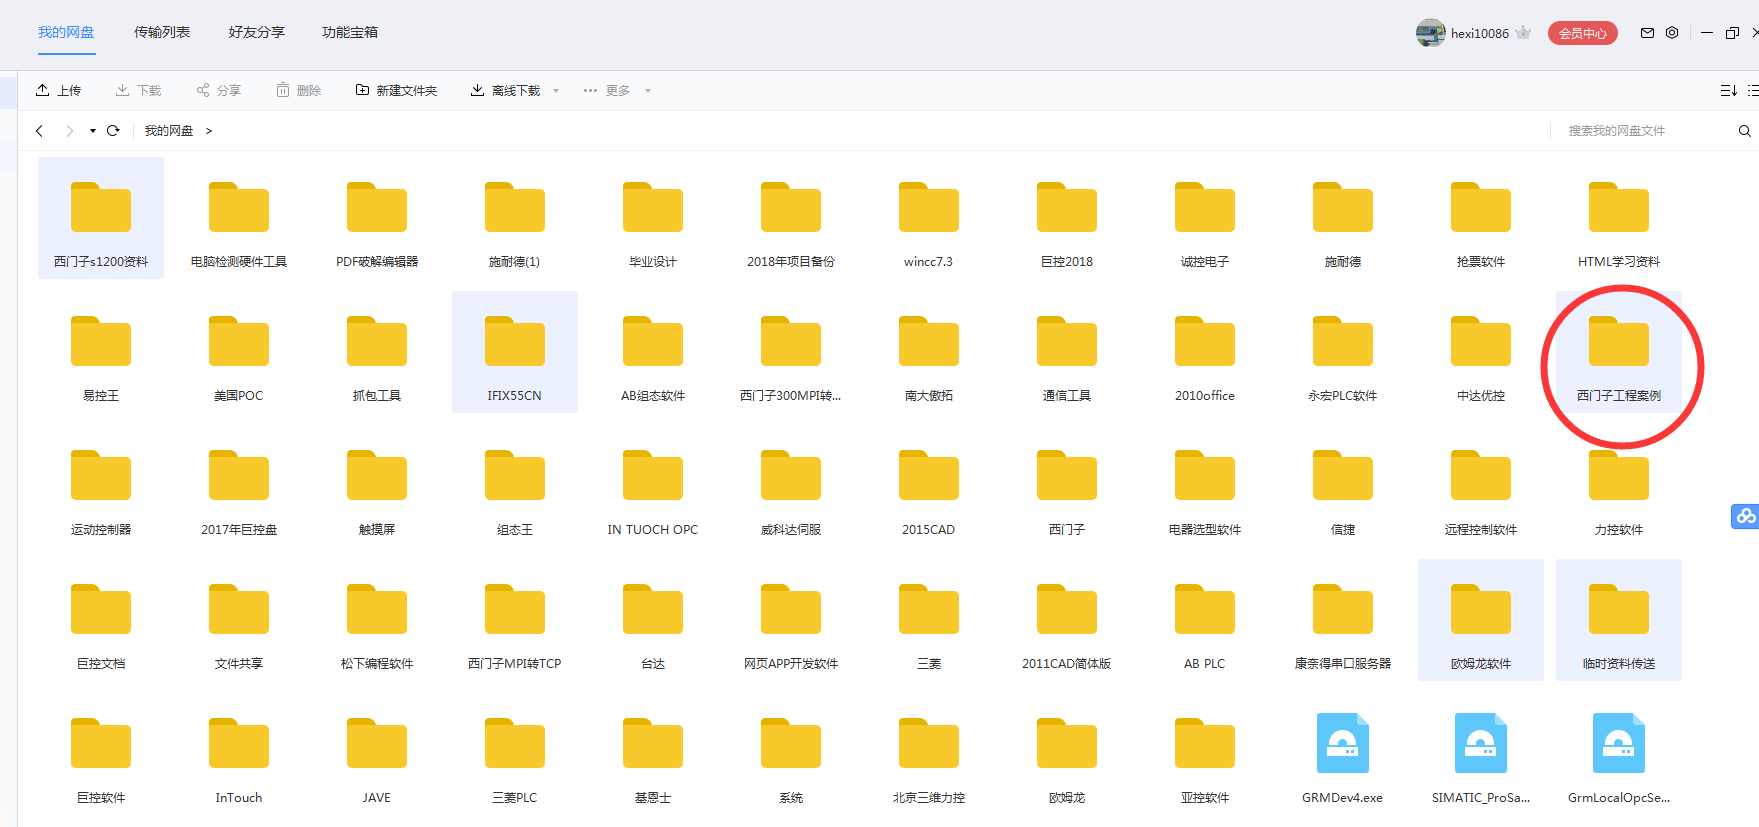Click the 离线下载 offline download button
The width and height of the screenshot is (1759, 827).
tap(505, 90)
